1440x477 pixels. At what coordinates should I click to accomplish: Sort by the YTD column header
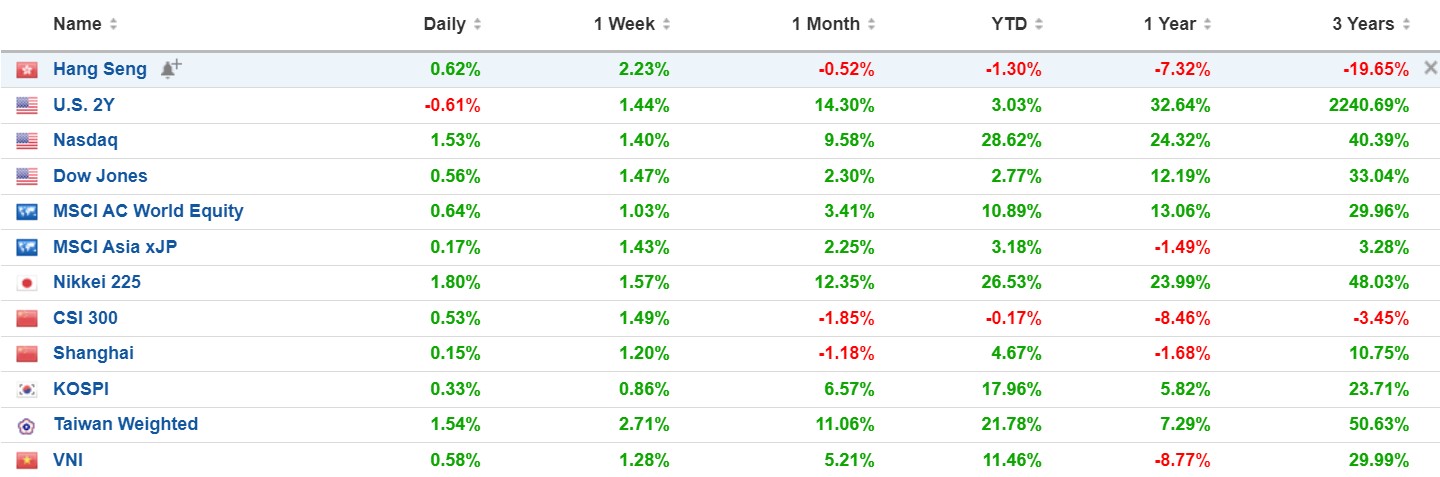click(1010, 24)
